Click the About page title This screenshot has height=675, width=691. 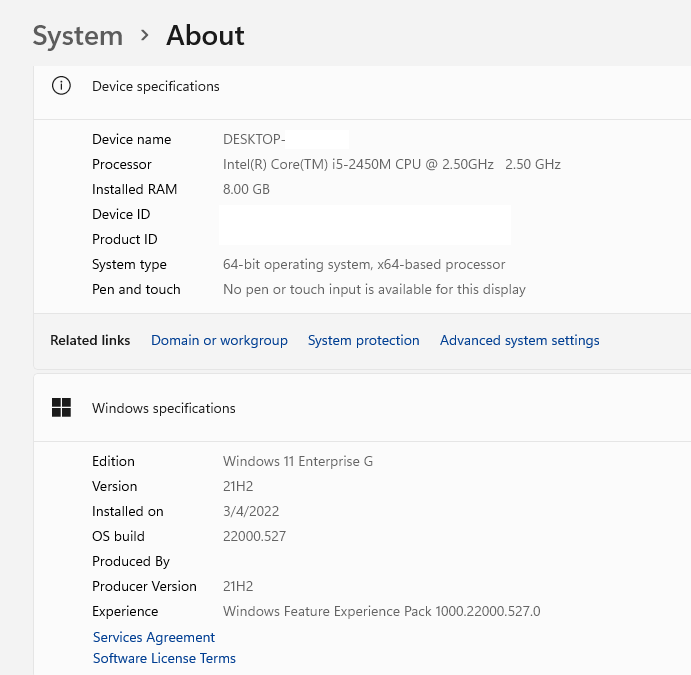(x=205, y=36)
